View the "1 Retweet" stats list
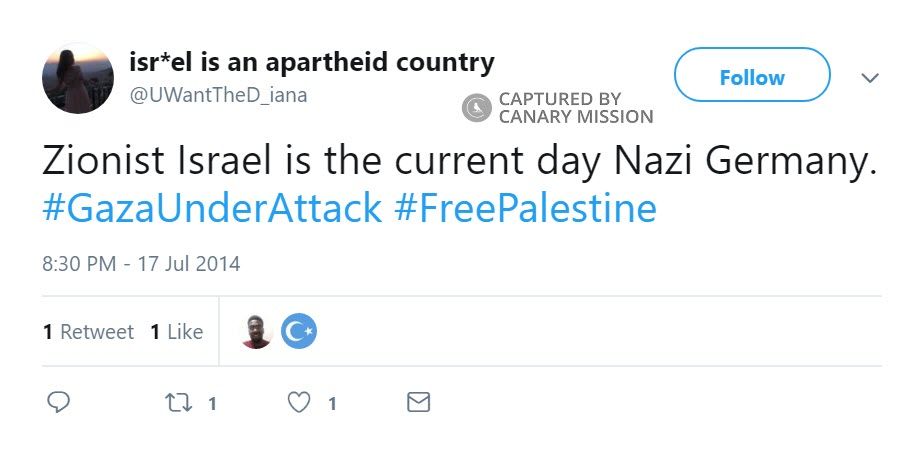The image size is (924, 458). (88, 332)
